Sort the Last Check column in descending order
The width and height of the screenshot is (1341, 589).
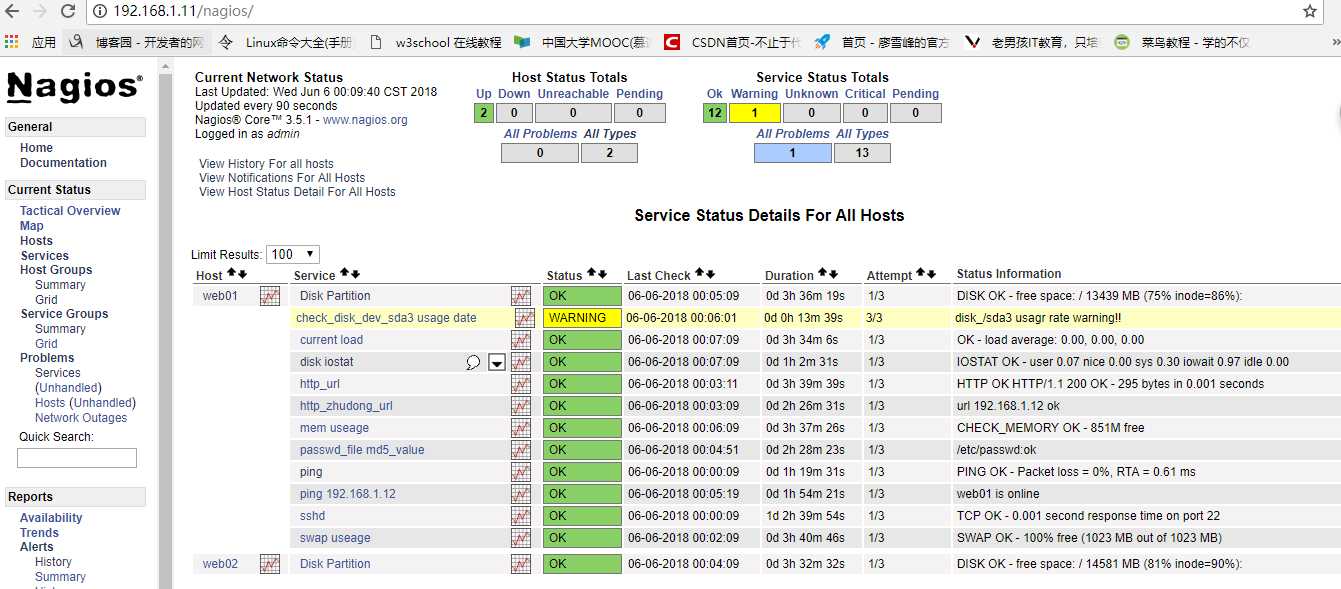[x=712, y=273]
